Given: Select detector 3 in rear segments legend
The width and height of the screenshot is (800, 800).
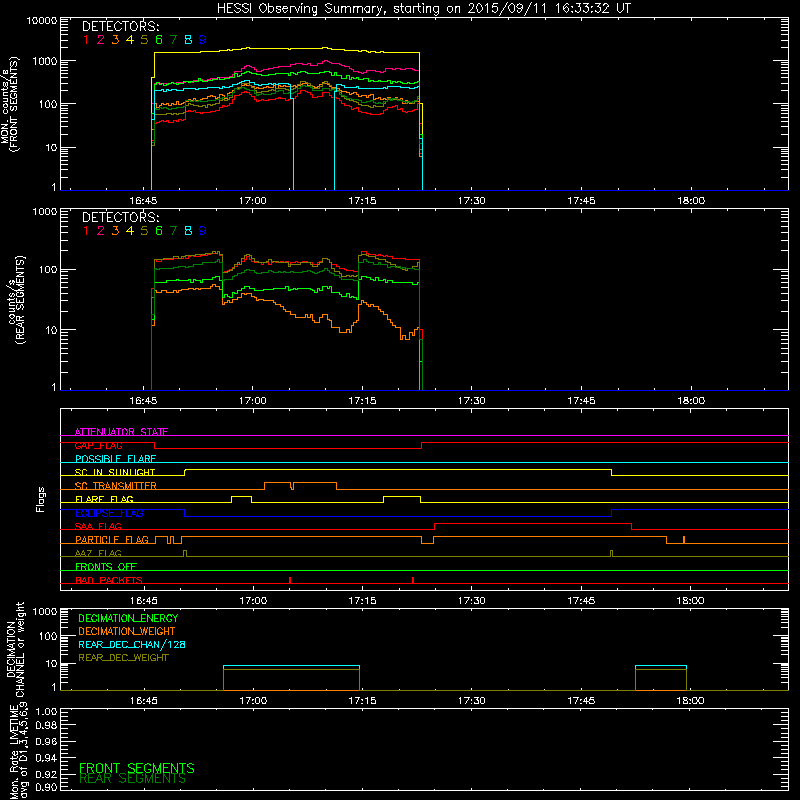Looking at the screenshot, I should (115, 231).
